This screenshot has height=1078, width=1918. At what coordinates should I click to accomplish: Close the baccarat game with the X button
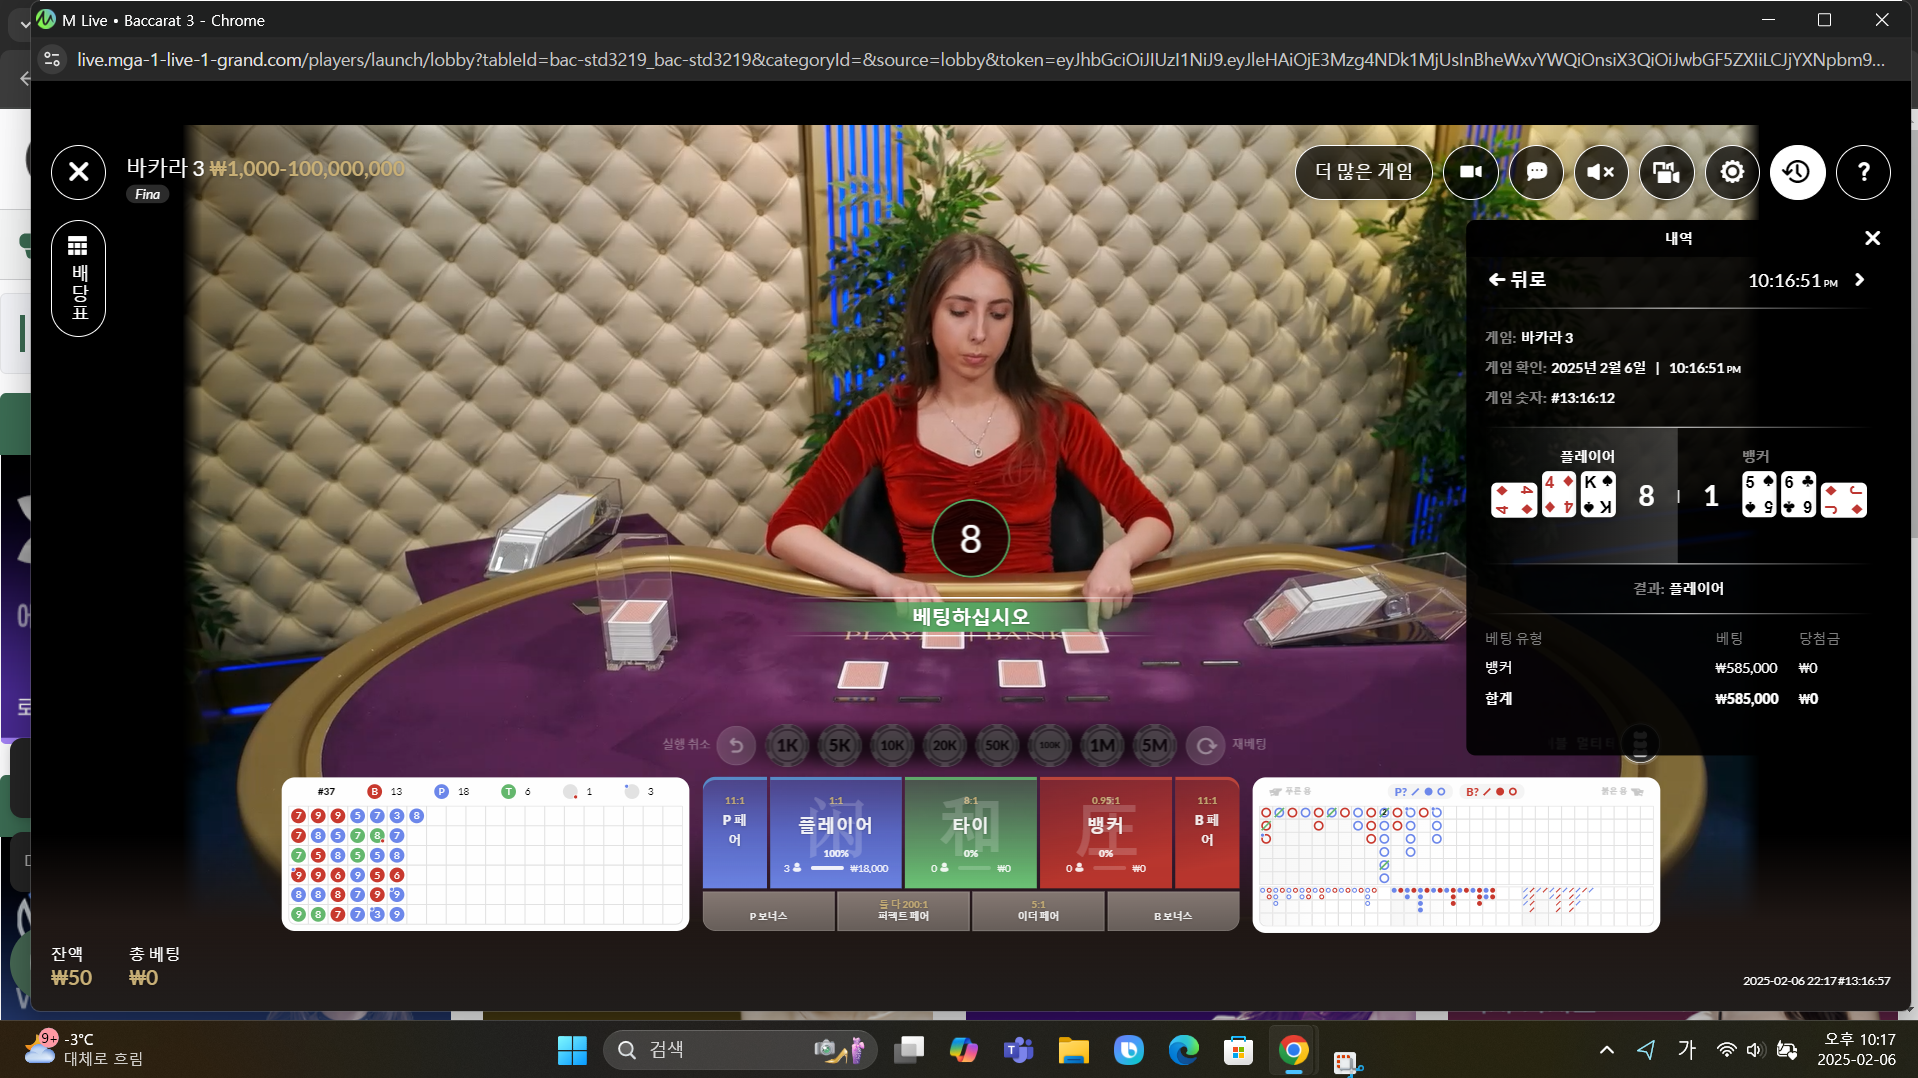click(78, 172)
